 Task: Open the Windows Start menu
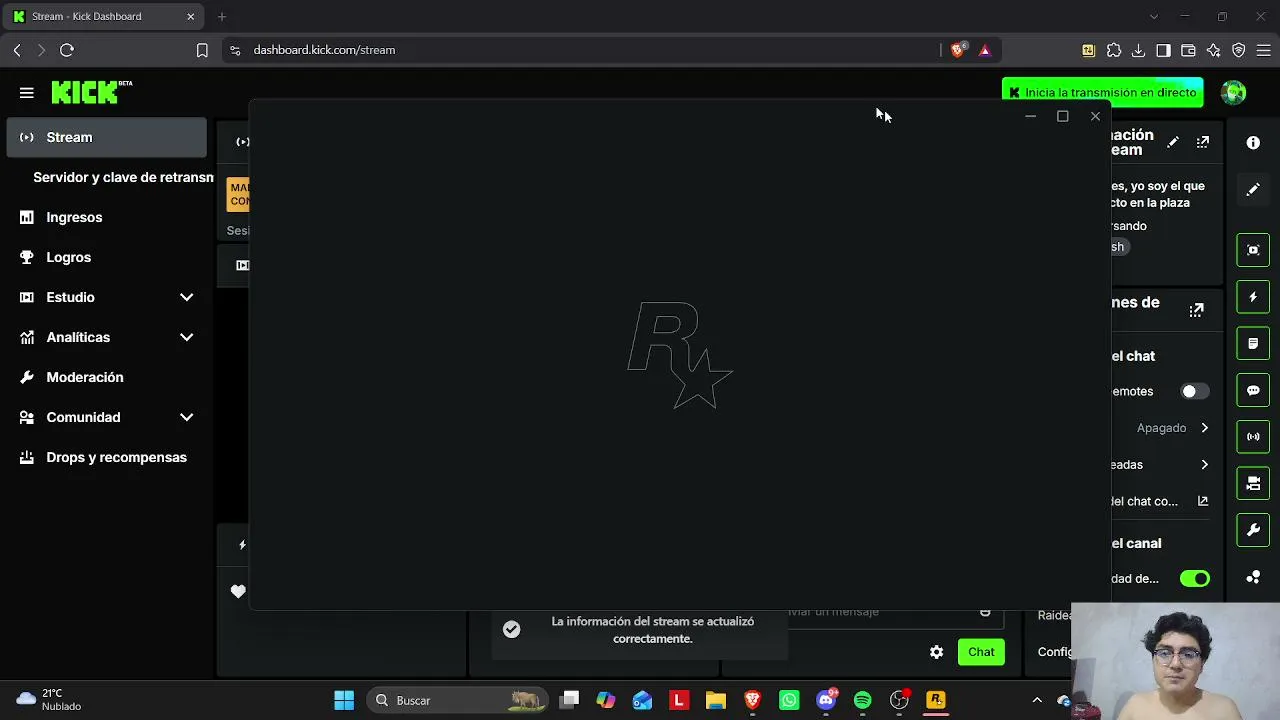344,700
